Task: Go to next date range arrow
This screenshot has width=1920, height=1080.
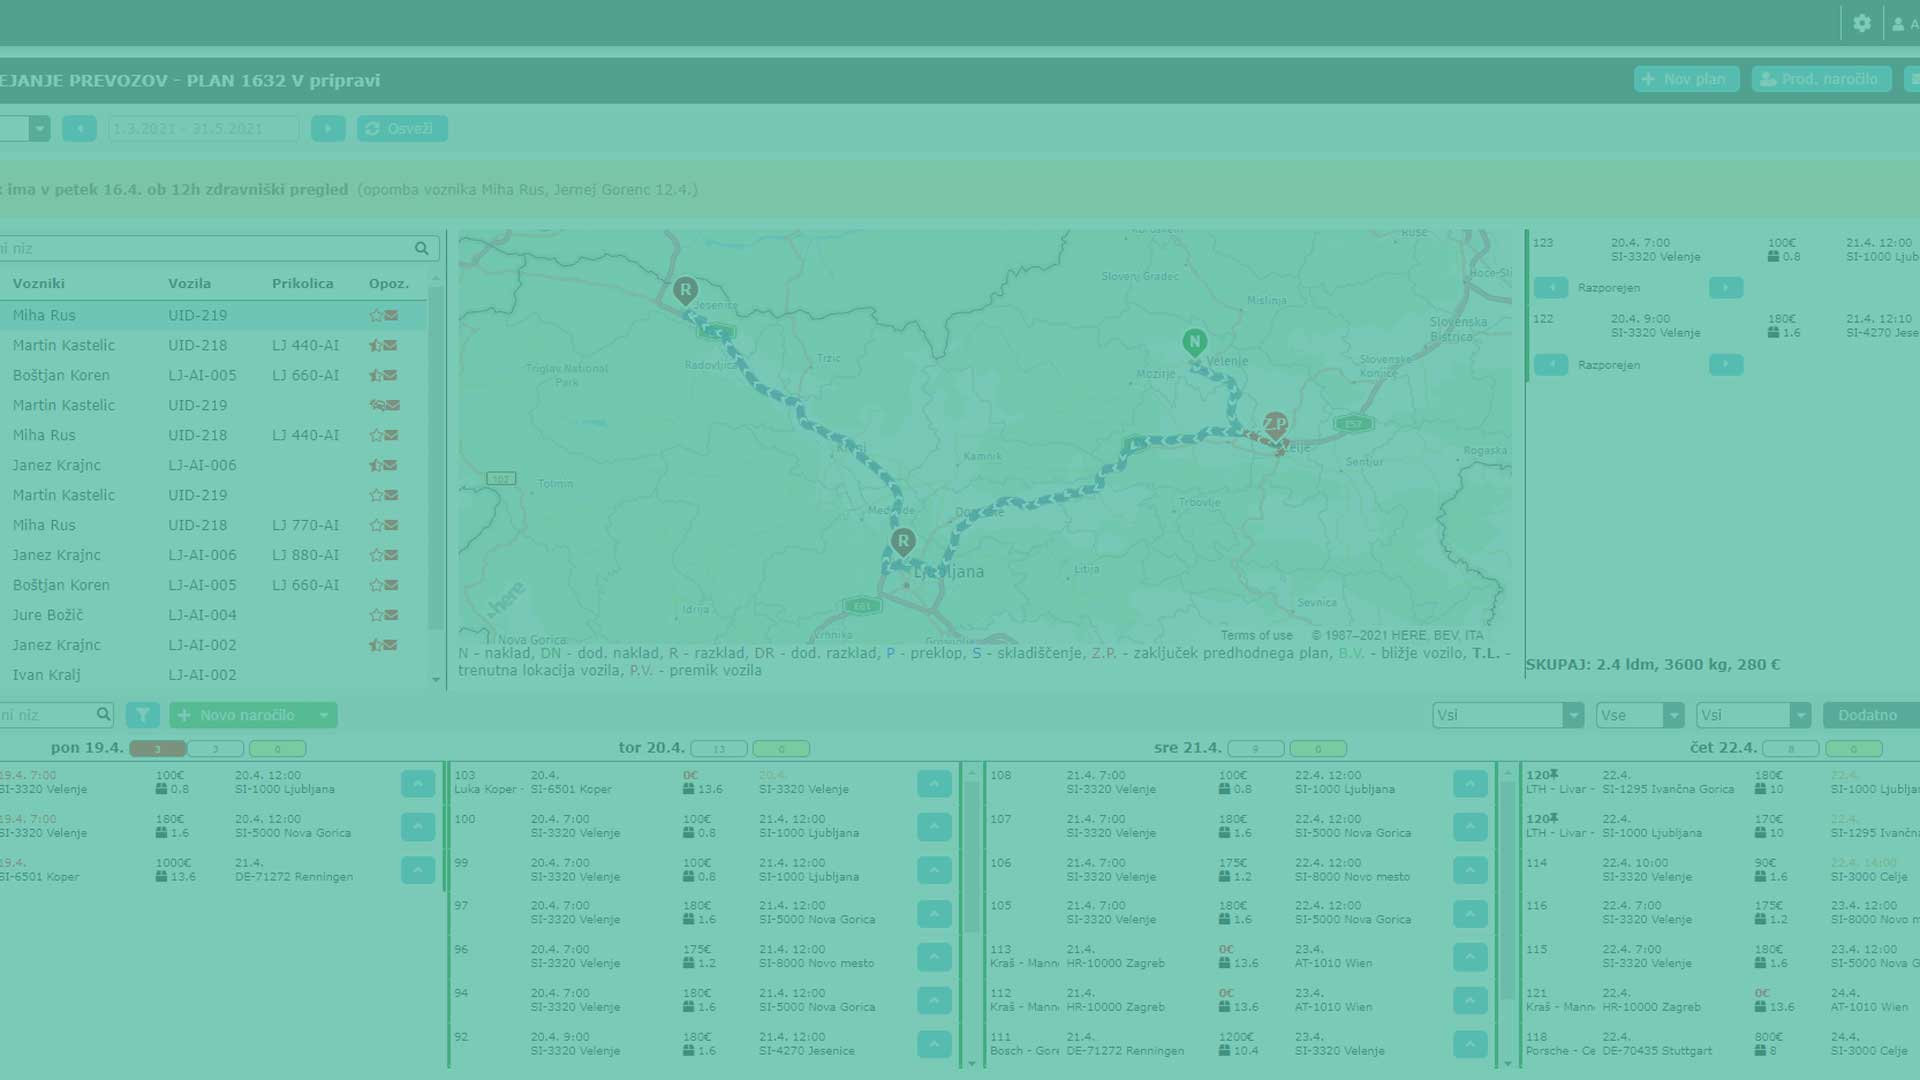Action: tap(328, 128)
